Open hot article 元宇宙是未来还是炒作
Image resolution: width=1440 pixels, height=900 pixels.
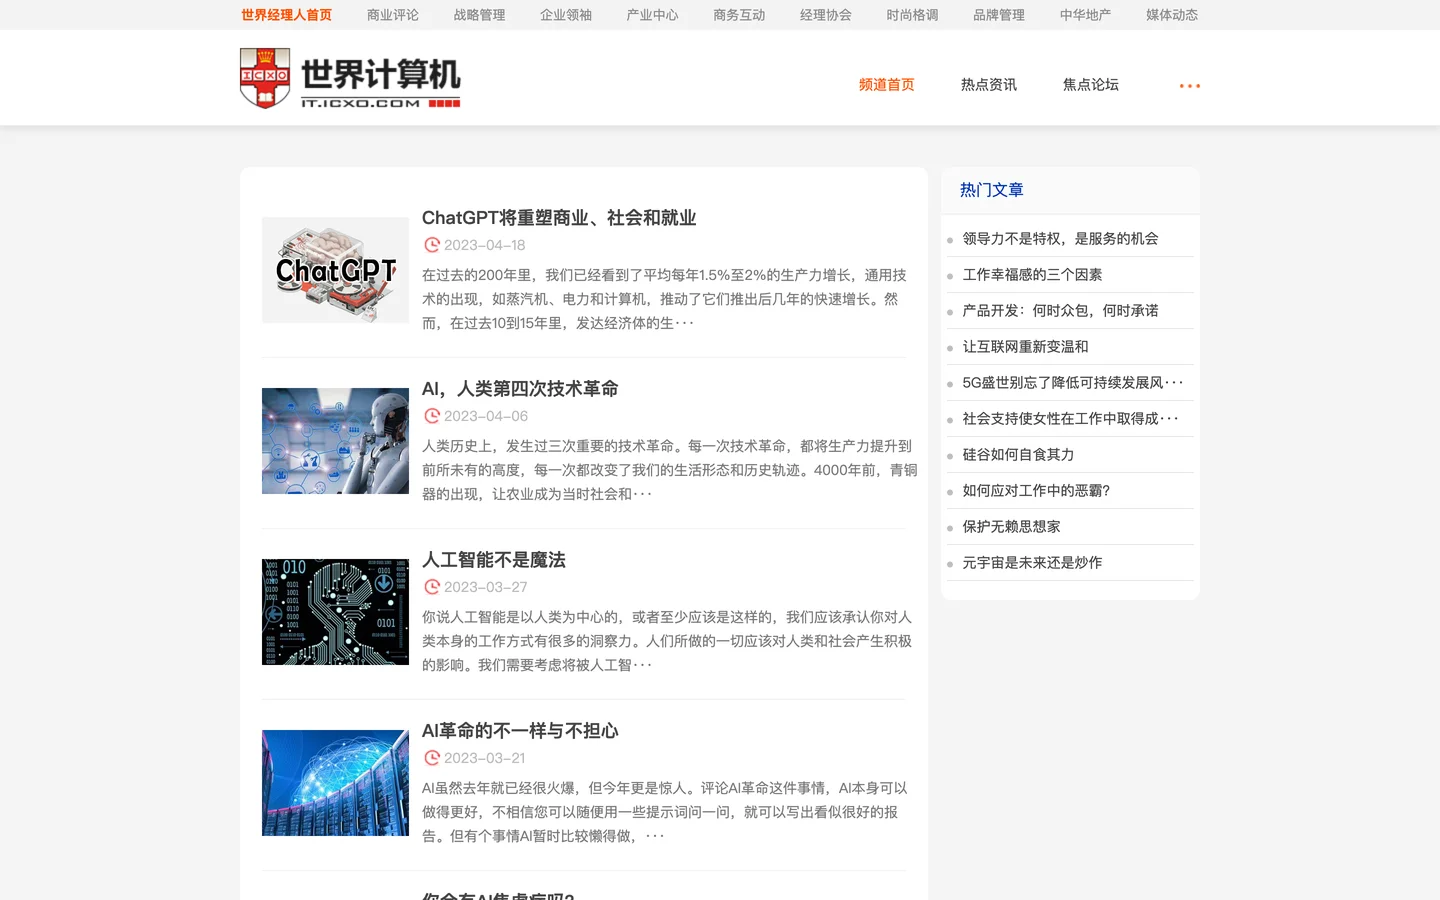(1032, 563)
